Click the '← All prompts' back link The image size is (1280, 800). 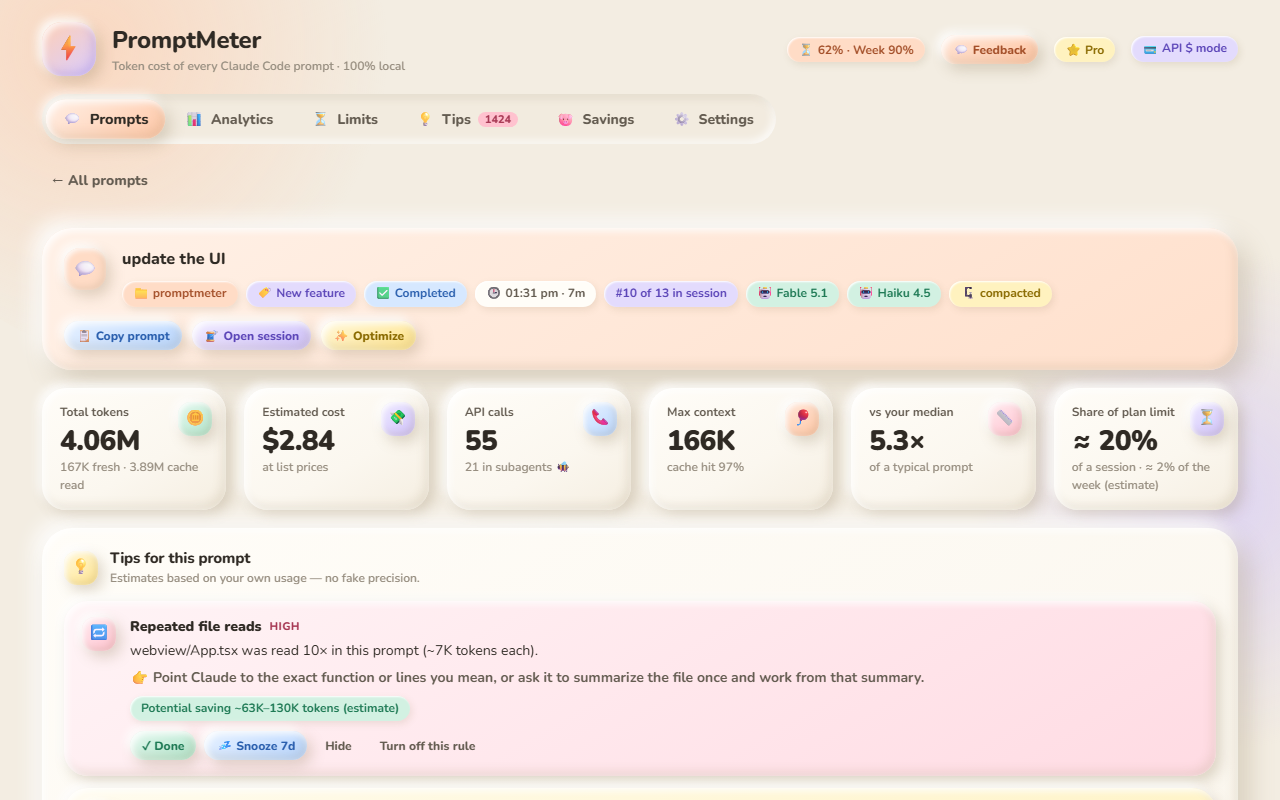100,181
